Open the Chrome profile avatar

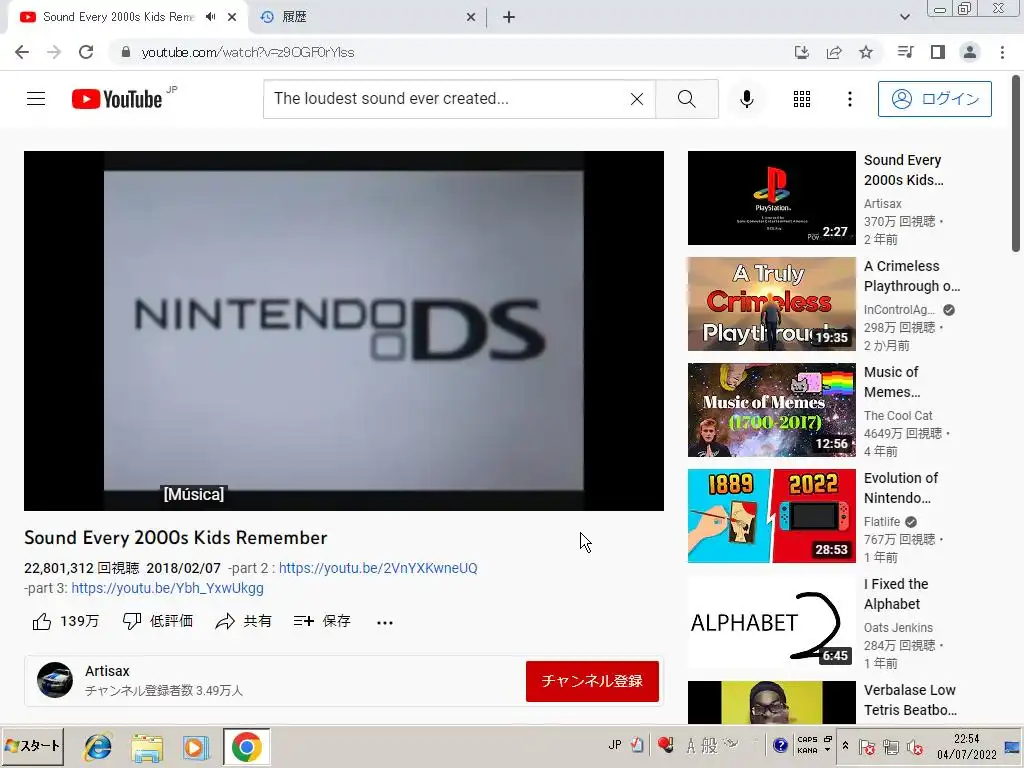tap(970, 52)
